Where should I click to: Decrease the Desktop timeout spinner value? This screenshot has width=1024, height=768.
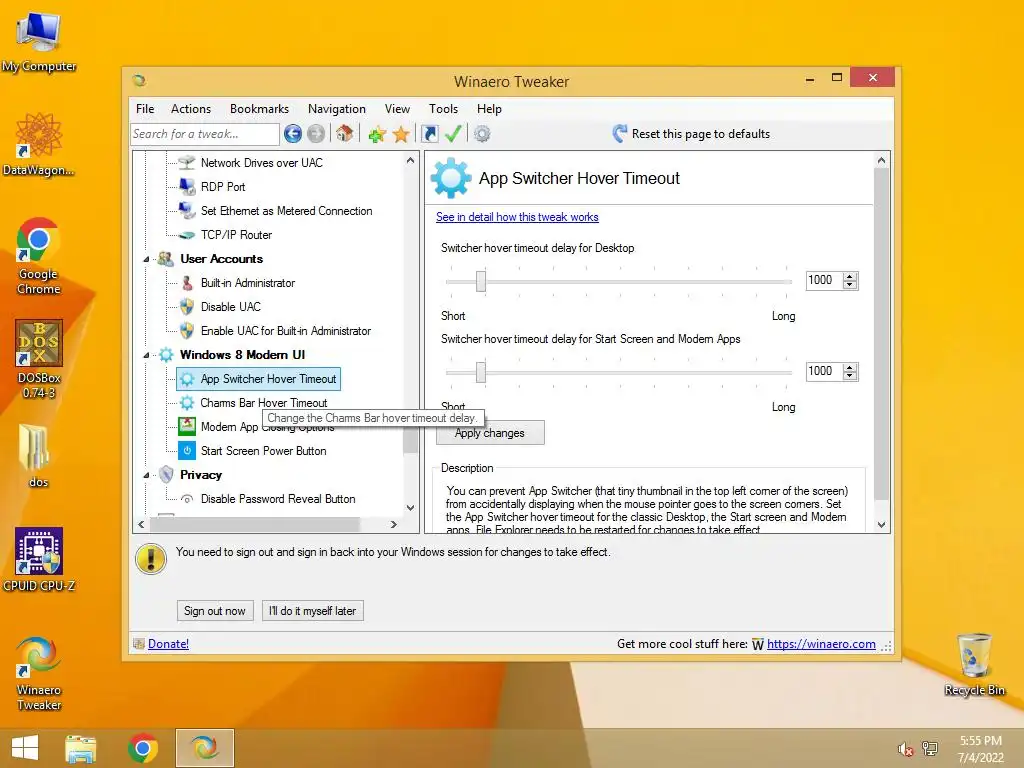click(x=850, y=285)
